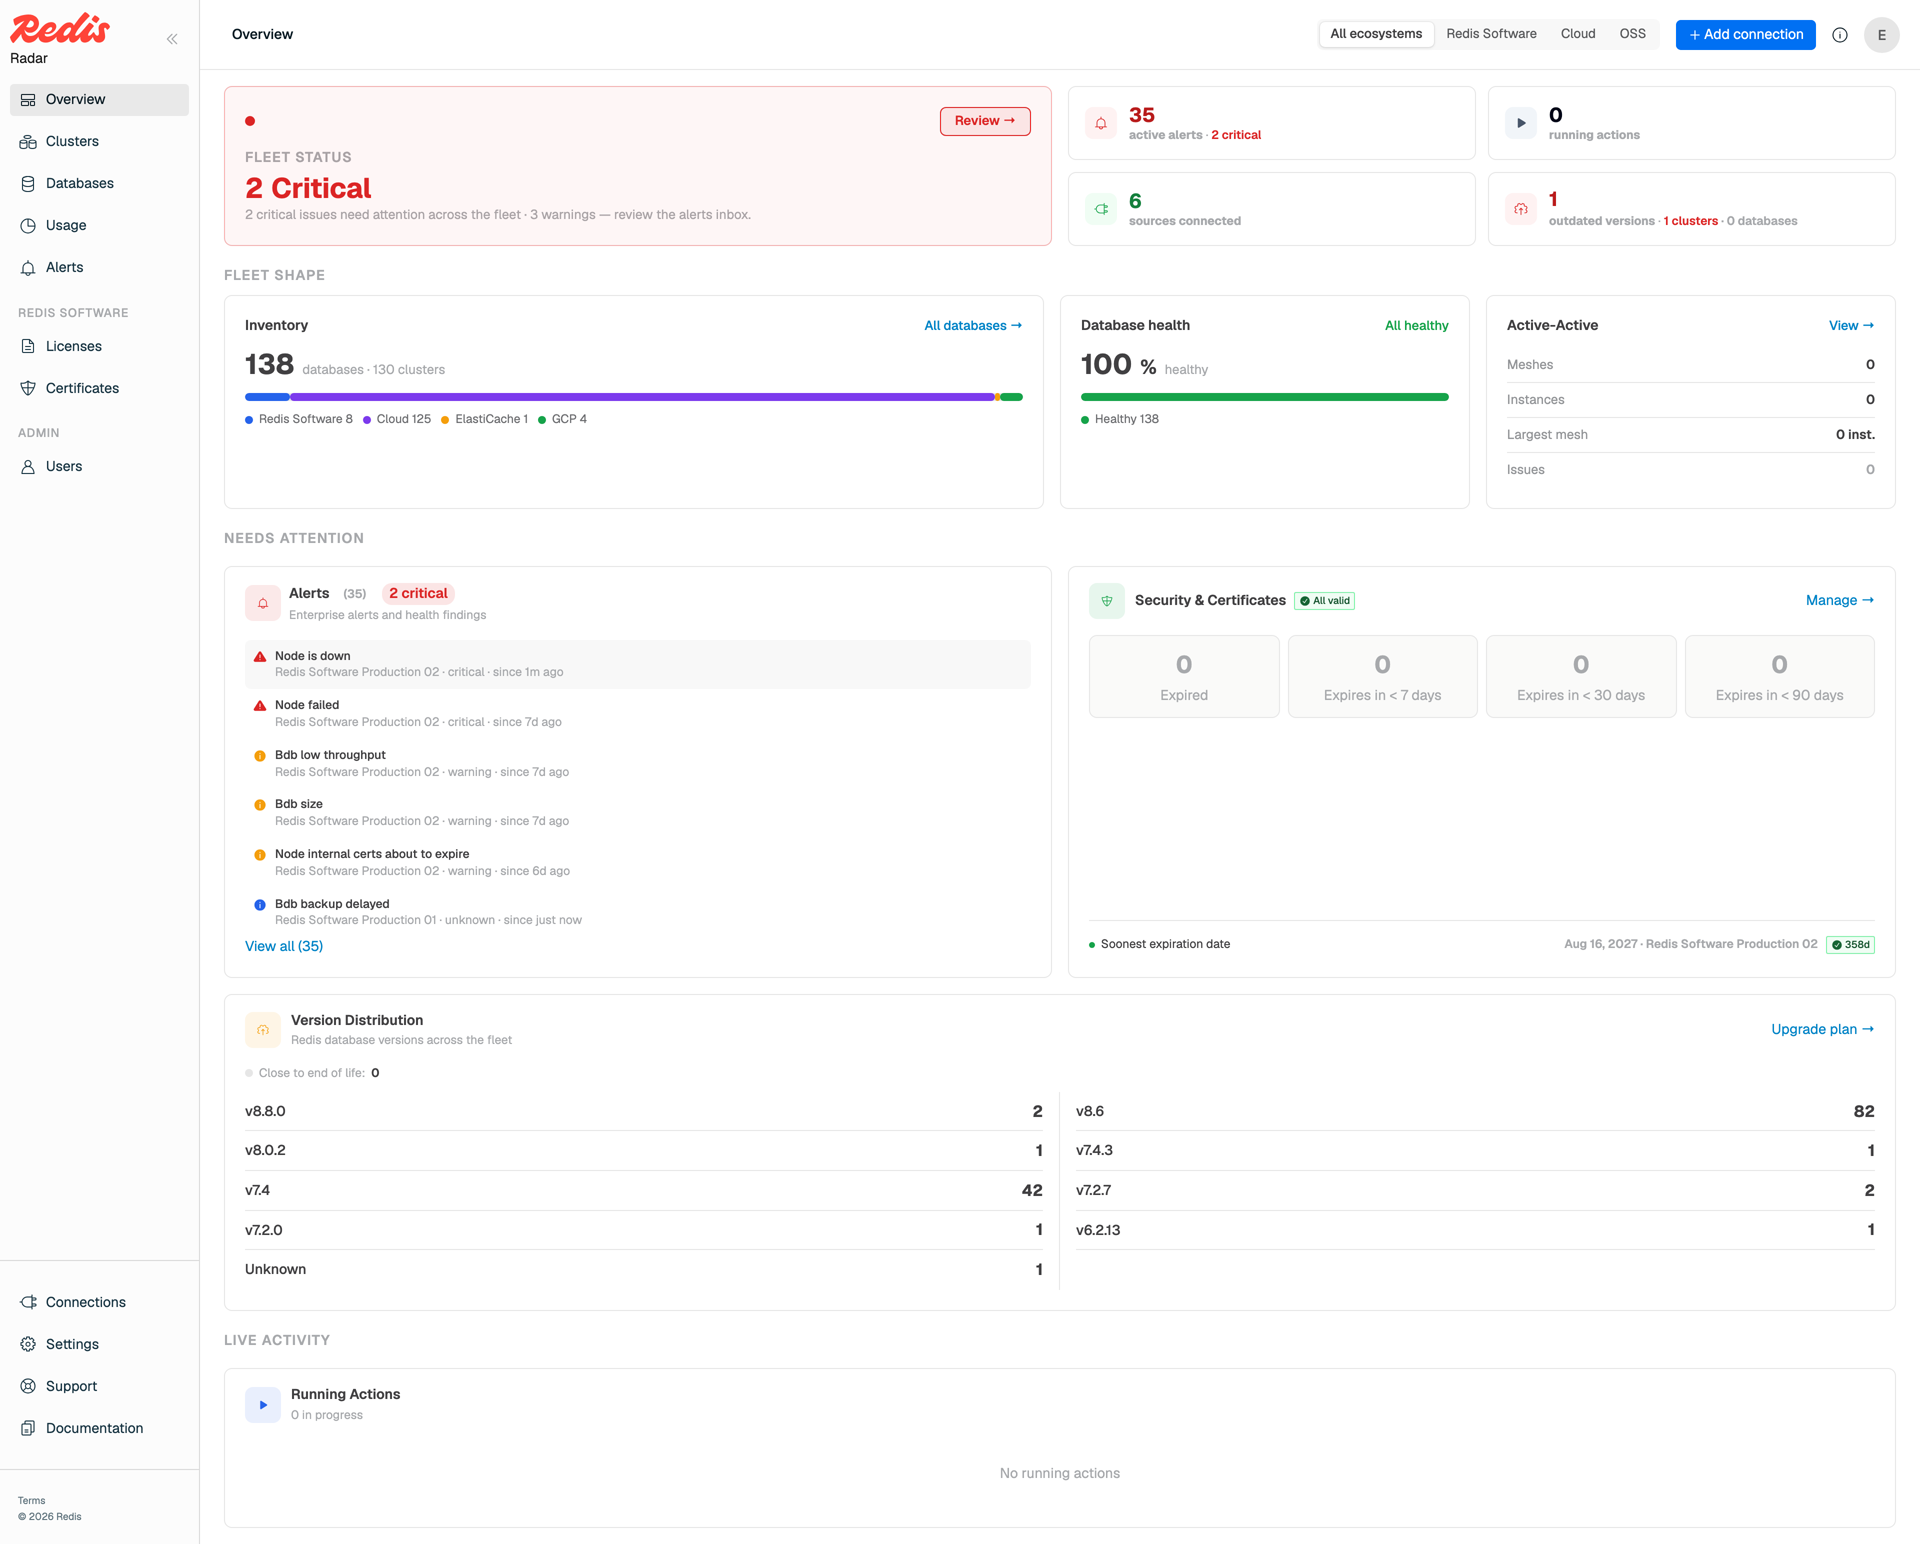The height and width of the screenshot is (1544, 1920).
Task: Click the Alerts bell icon in sidebar
Action: tap(28, 267)
